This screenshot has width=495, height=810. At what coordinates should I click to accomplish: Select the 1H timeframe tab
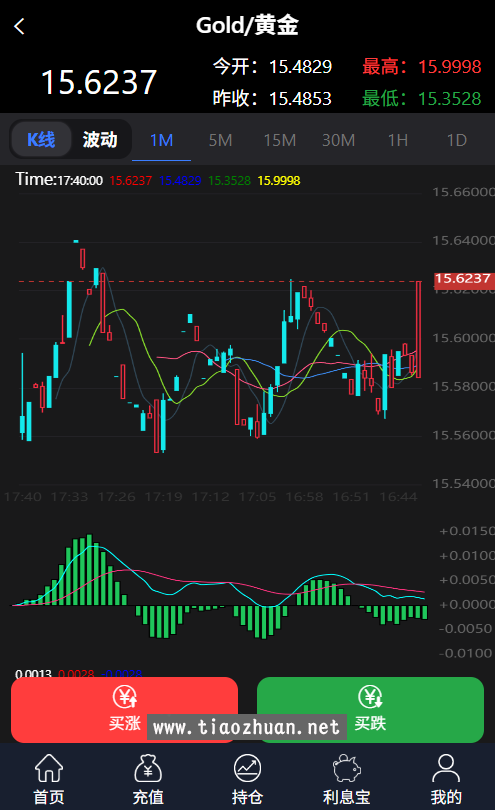398,140
